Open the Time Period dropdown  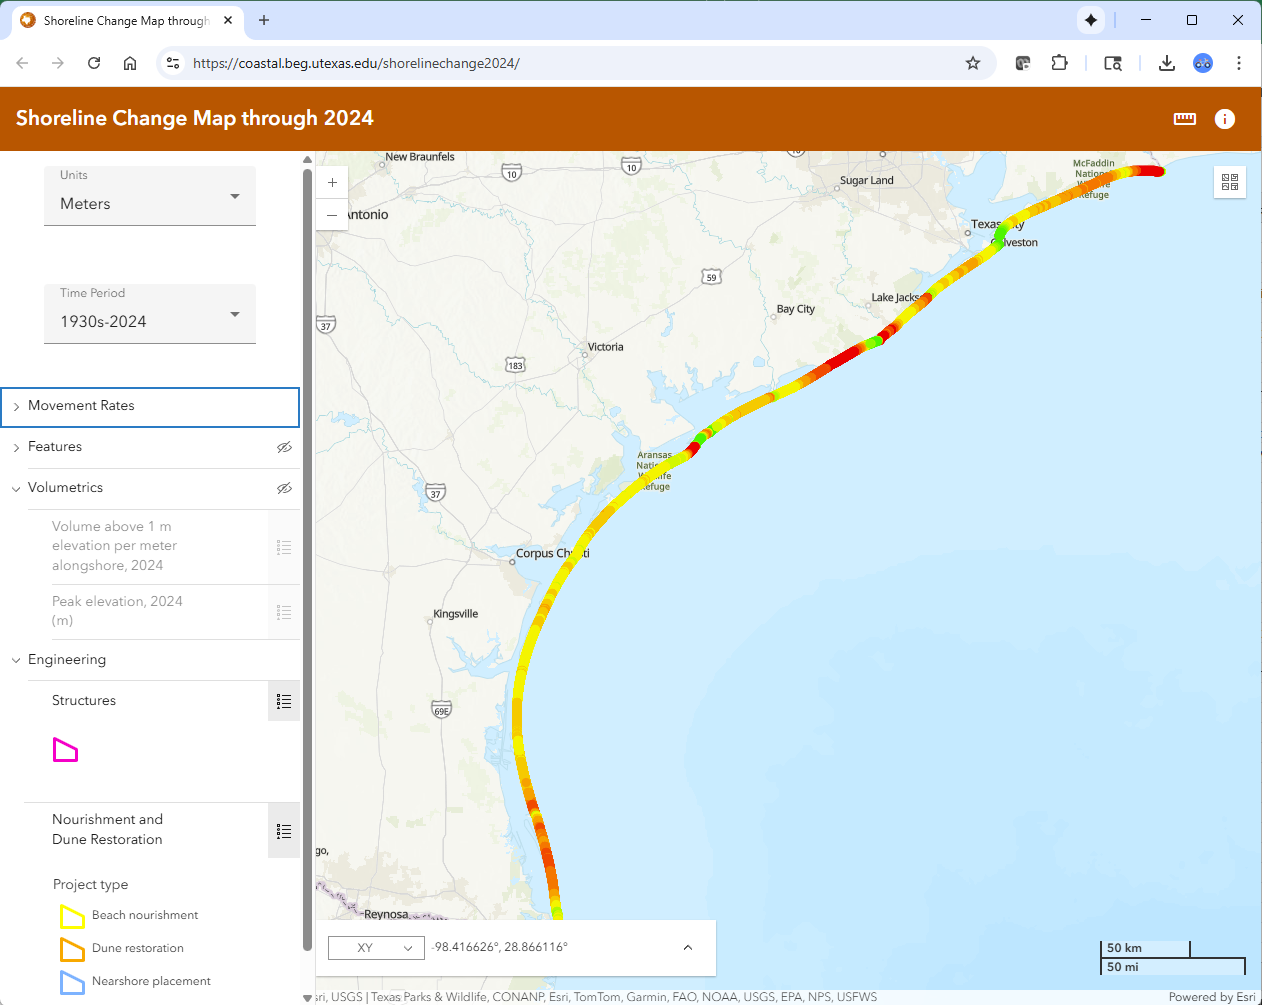[234, 313]
